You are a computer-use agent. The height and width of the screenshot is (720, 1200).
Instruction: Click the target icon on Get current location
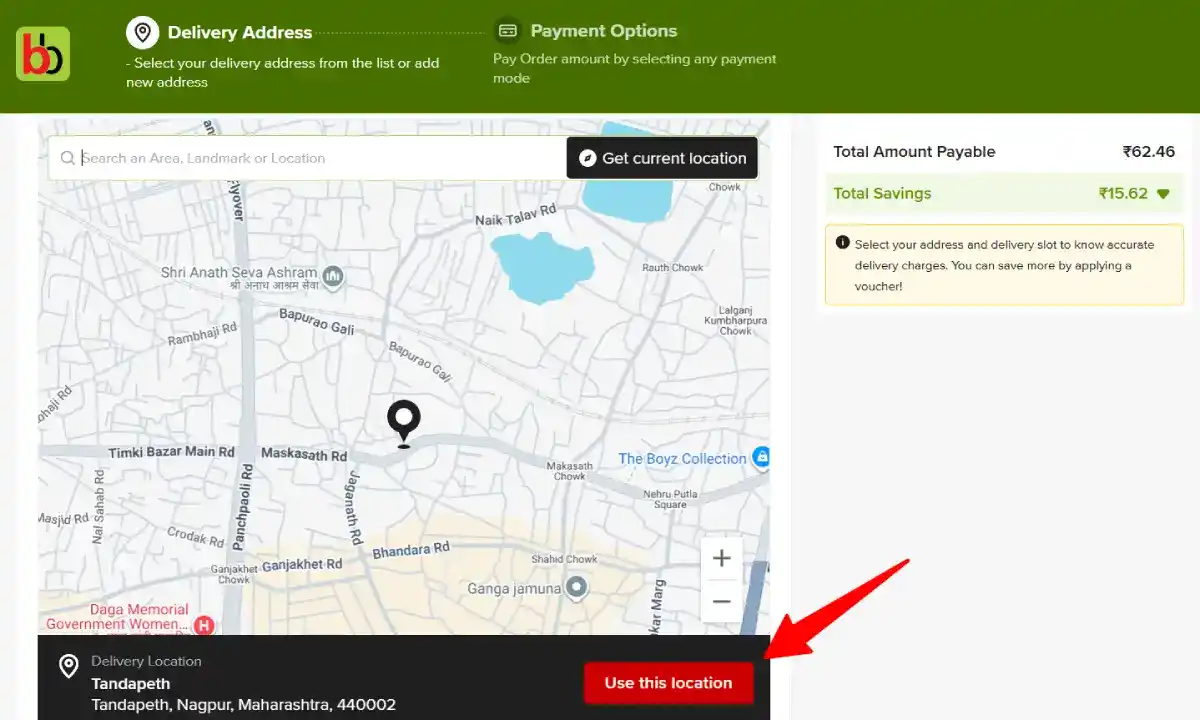[x=587, y=158]
